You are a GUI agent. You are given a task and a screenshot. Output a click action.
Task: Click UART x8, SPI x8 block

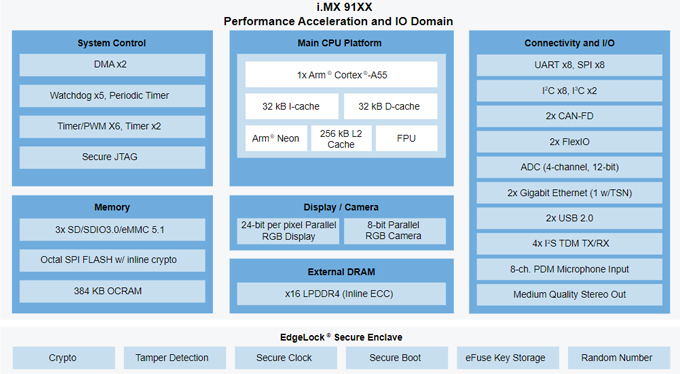tap(569, 65)
